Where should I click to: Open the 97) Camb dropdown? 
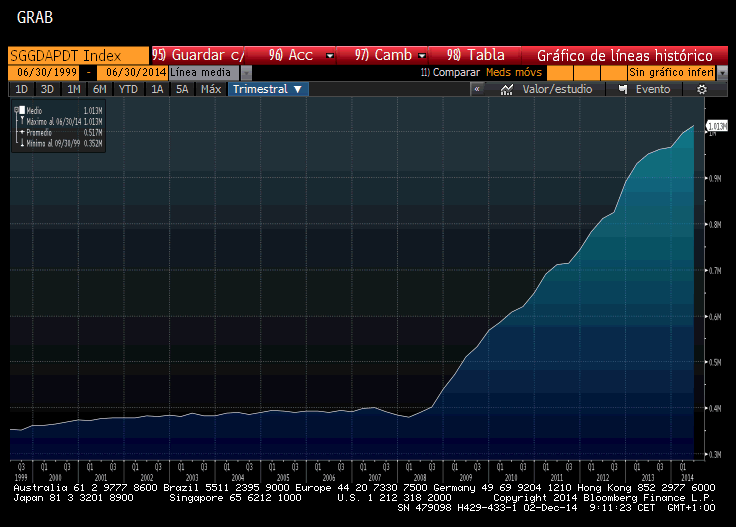382,55
